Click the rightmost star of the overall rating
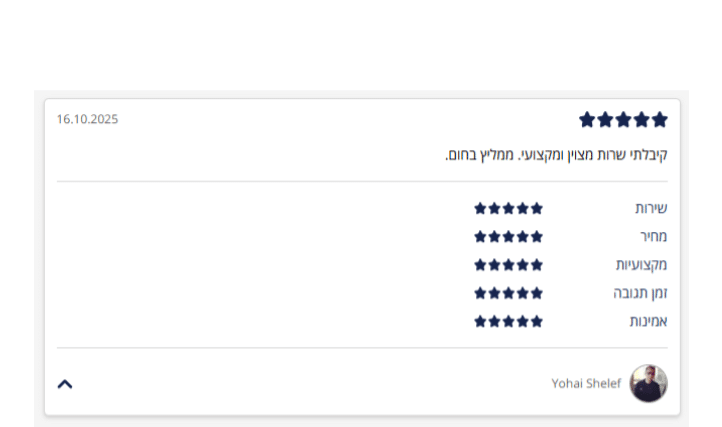Image resolution: width=722 pixels, height=427 pixels. coord(659,120)
